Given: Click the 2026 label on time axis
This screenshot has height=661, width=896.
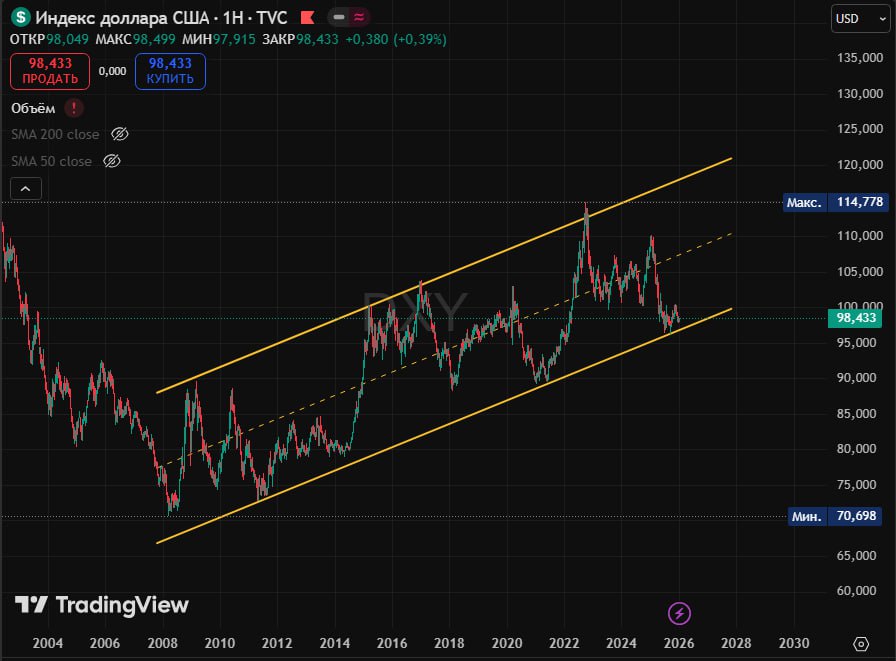Looking at the screenshot, I should coord(679,642).
